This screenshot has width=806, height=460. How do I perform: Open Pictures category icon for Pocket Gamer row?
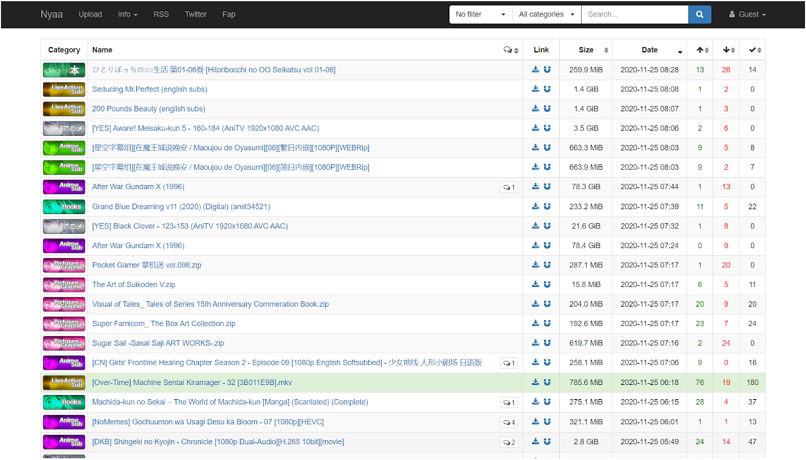coord(64,265)
